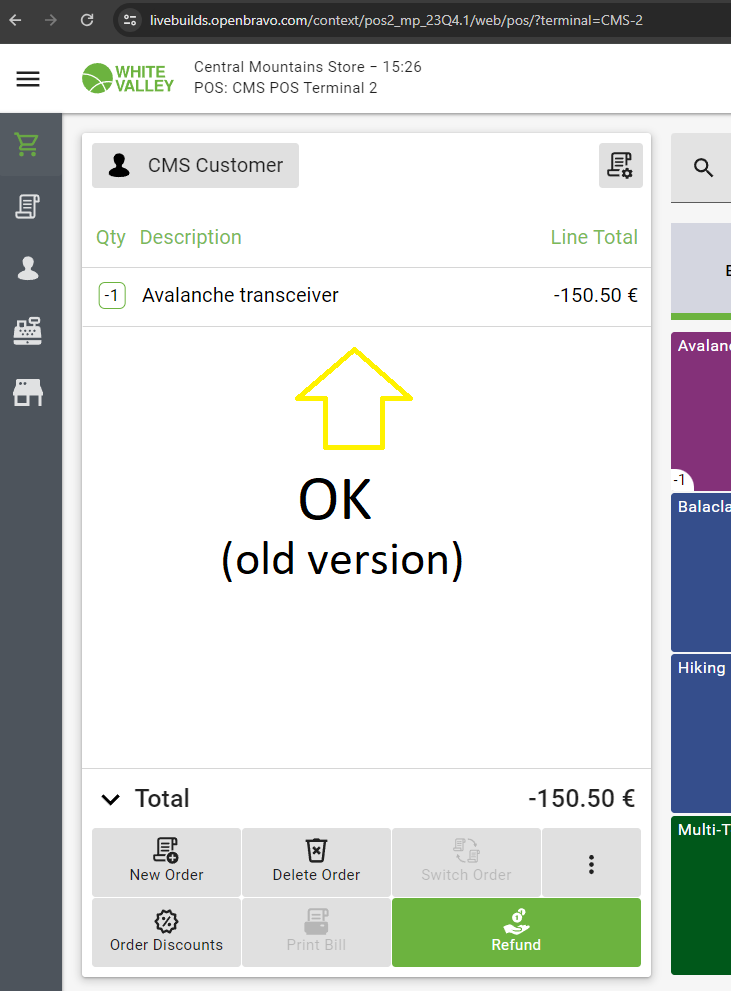Viewport: 731px width, 991px height.
Task: Open the customers sidebar icon
Action: tap(28, 269)
